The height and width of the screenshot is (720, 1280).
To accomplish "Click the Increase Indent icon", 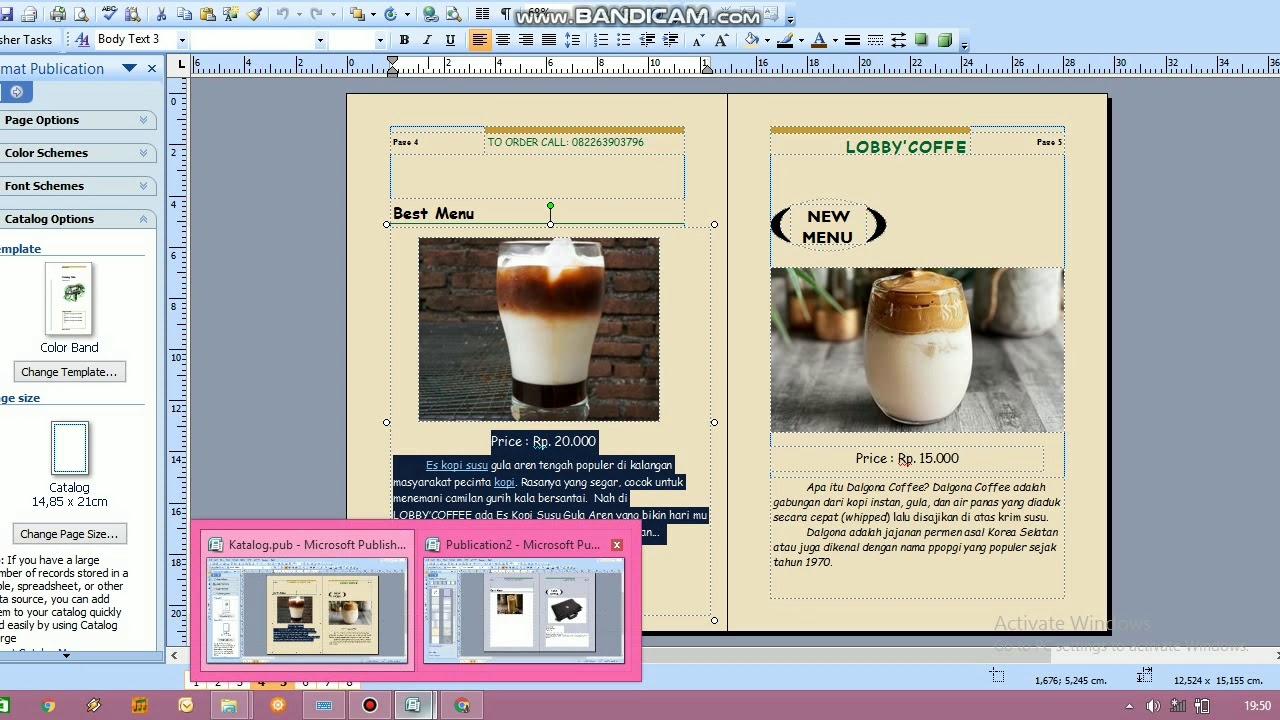I will pyautogui.click(x=670, y=40).
